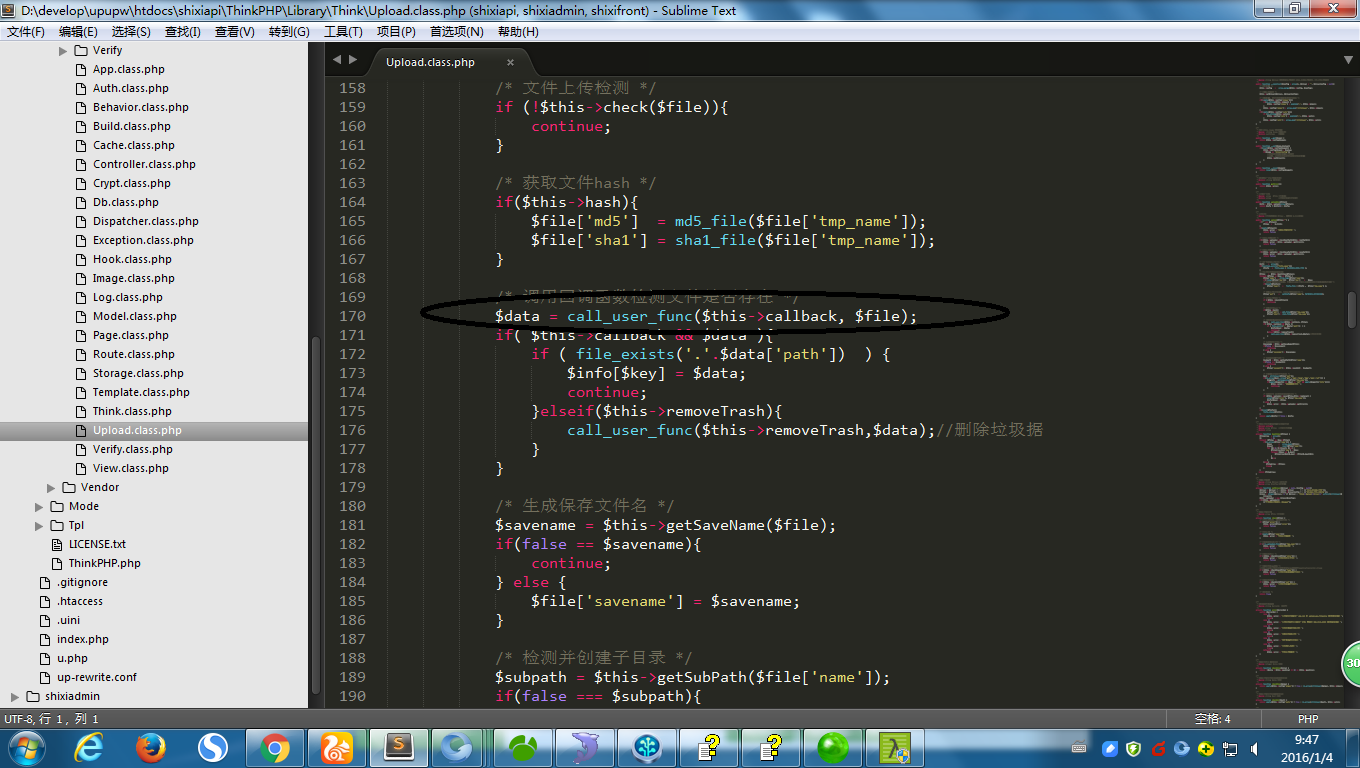This screenshot has width=1360, height=768.
Task: Click the editor vertical scrollbar handle
Action: pyautogui.click(x=1351, y=310)
